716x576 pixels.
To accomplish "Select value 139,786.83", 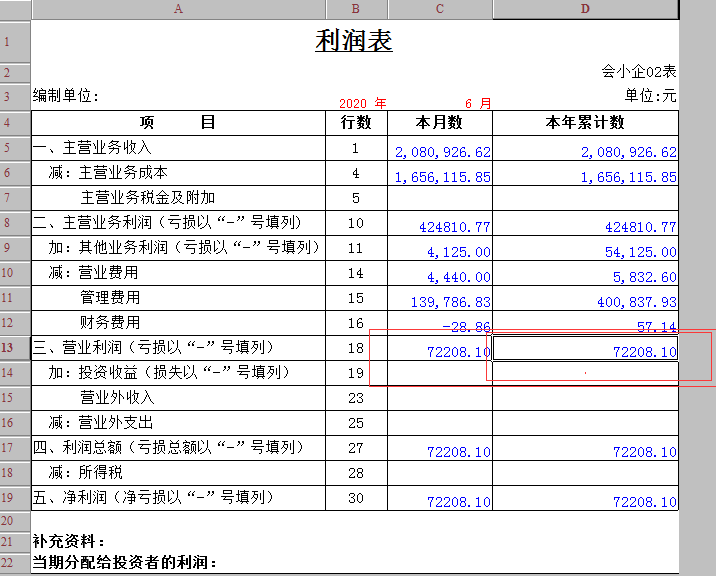I will click(440, 298).
